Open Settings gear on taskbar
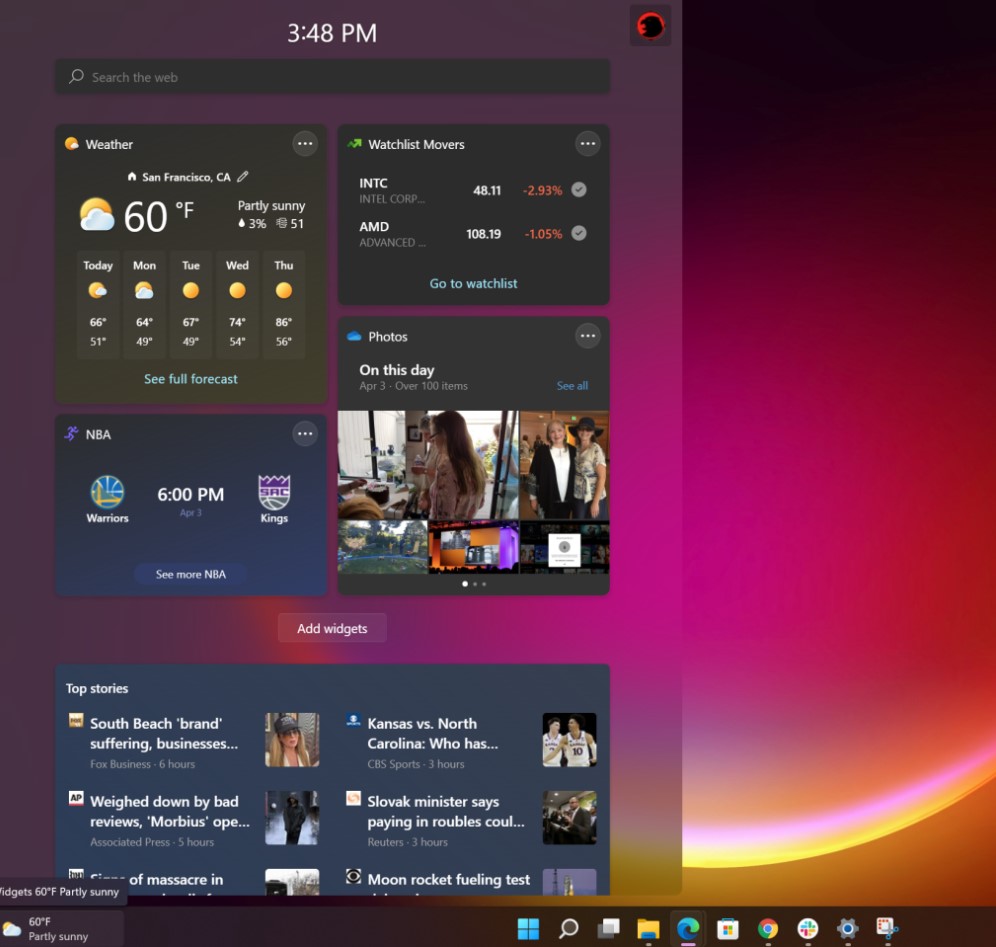This screenshot has height=947, width=996. pos(847,929)
